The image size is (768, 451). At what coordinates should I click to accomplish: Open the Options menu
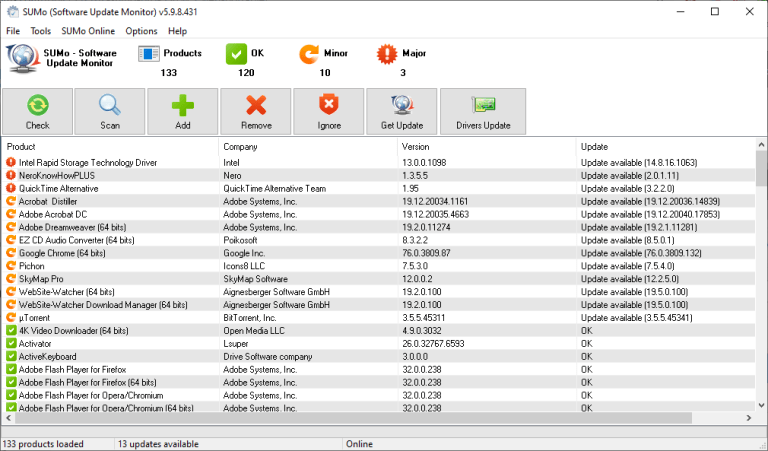[141, 31]
